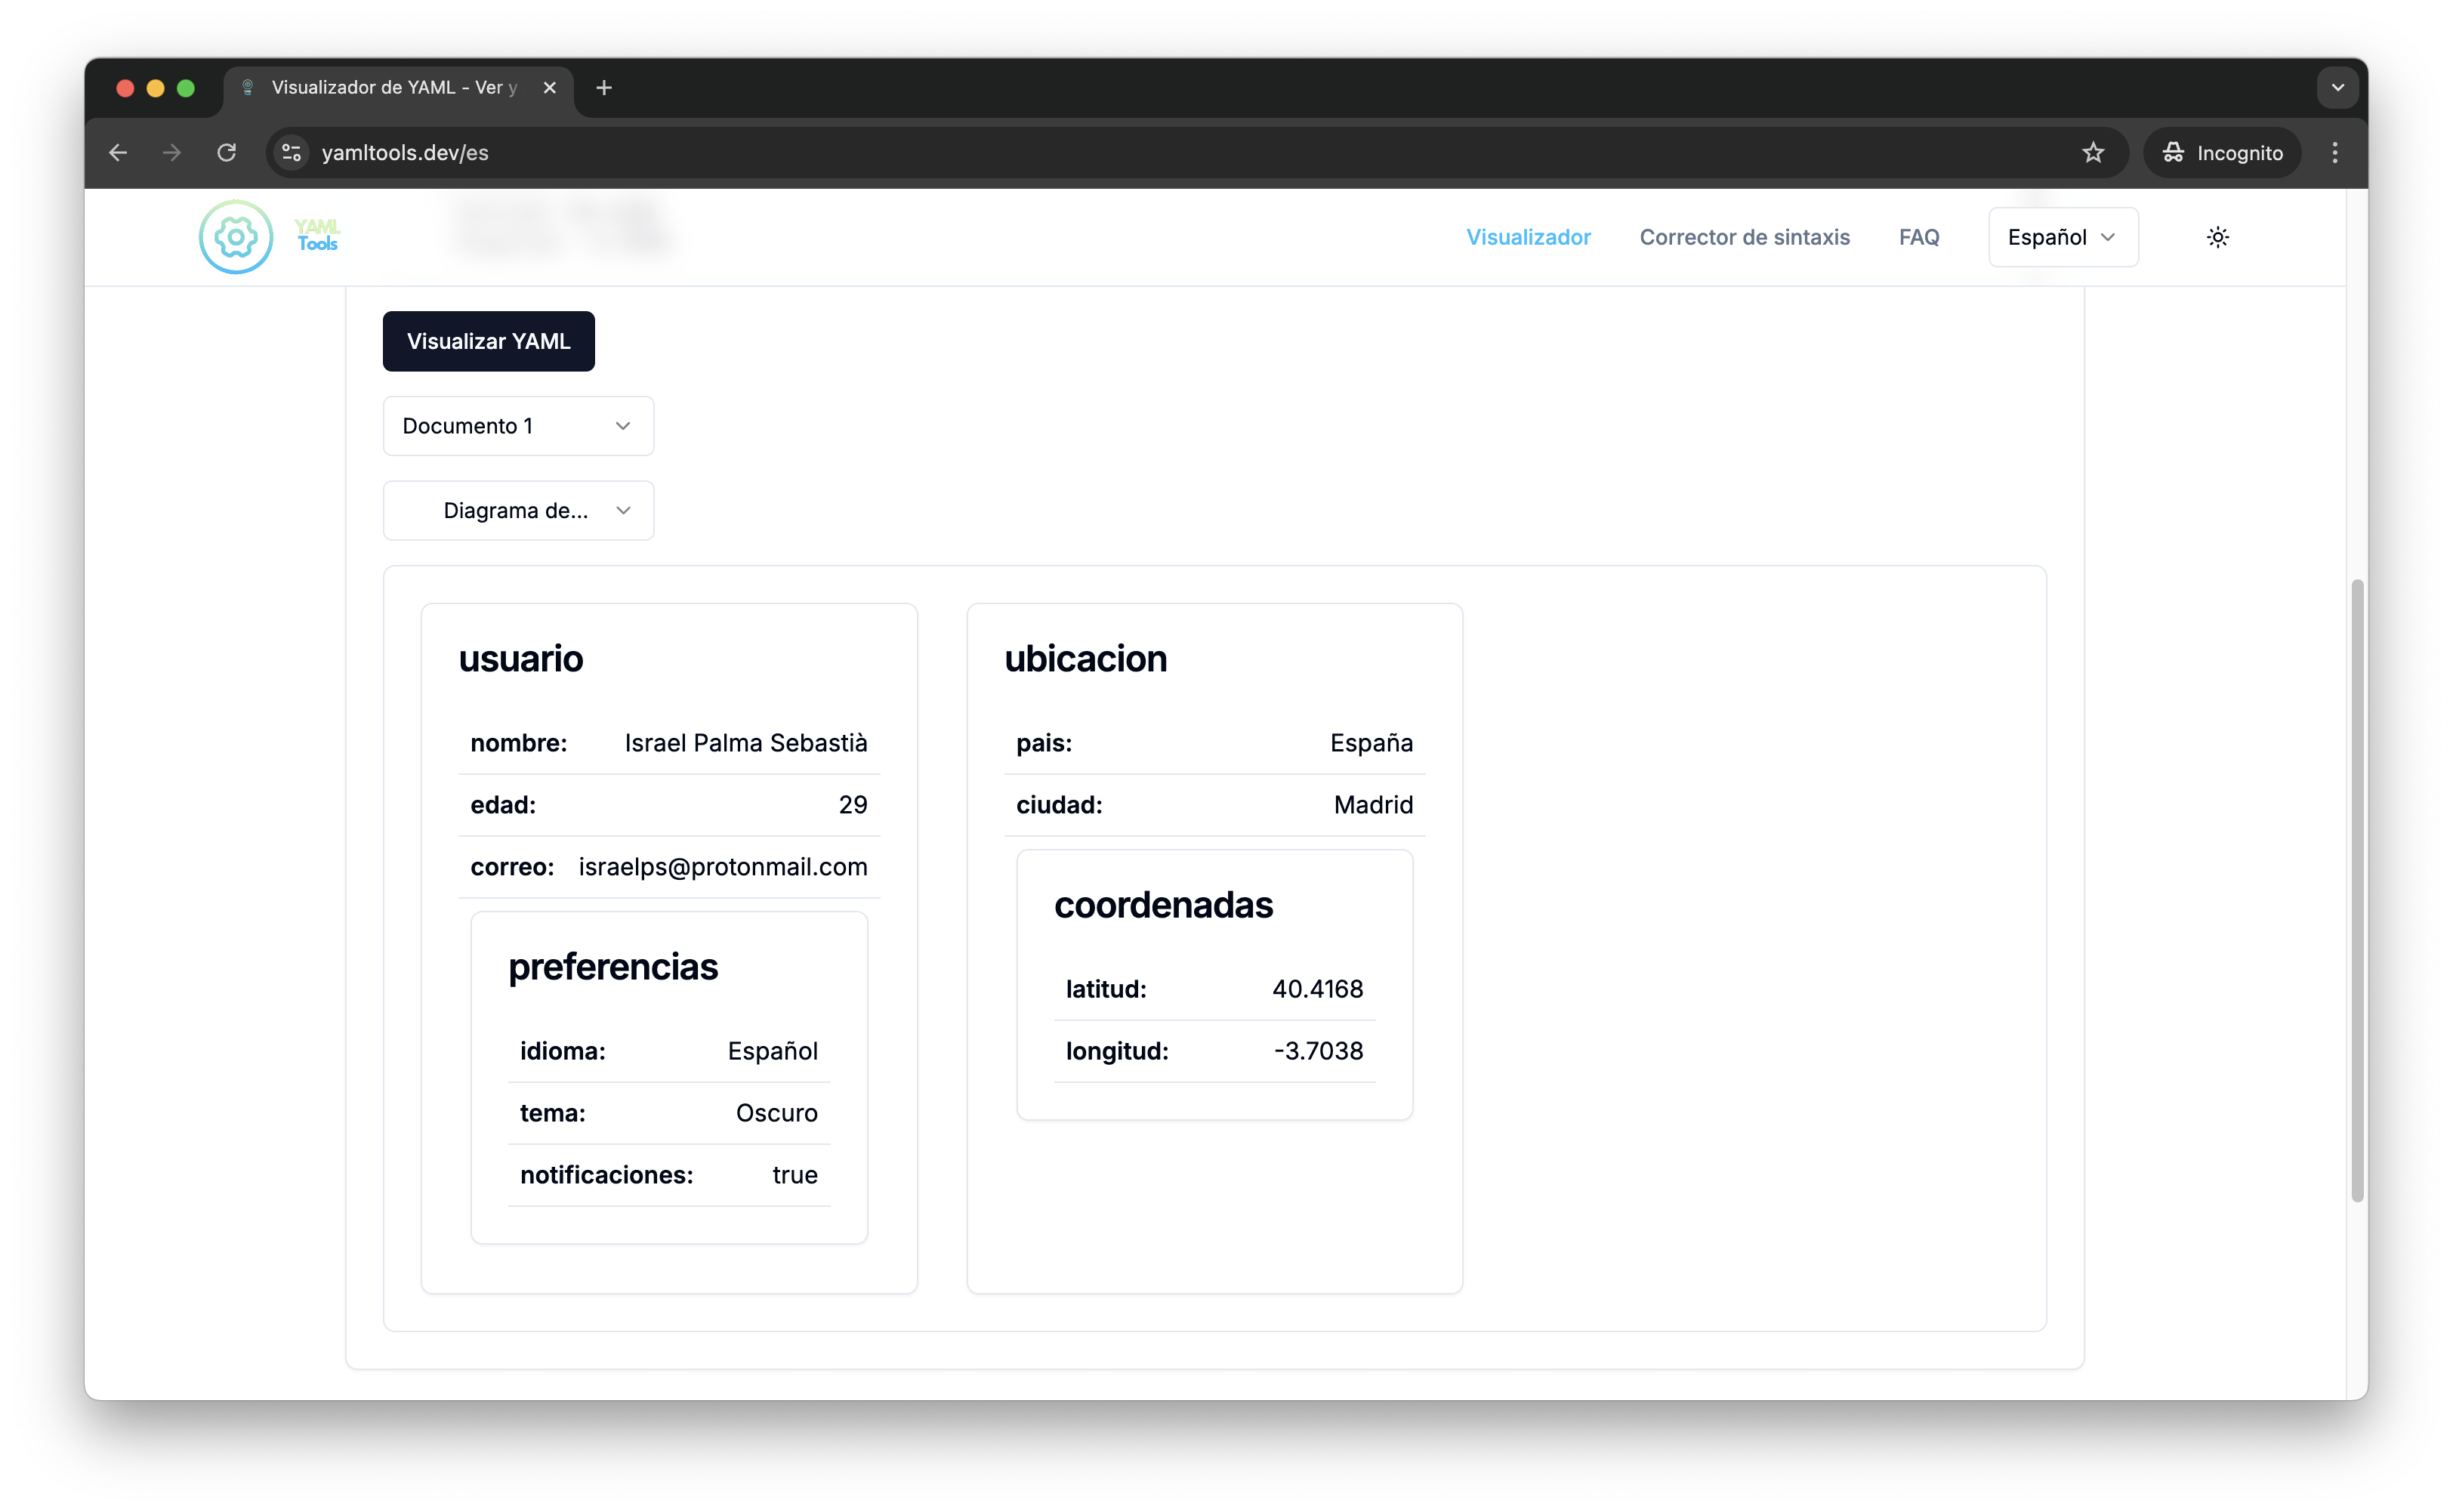Click the YAML Tools gear logo
The width and height of the screenshot is (2453, 1512).
click(236, 237)
